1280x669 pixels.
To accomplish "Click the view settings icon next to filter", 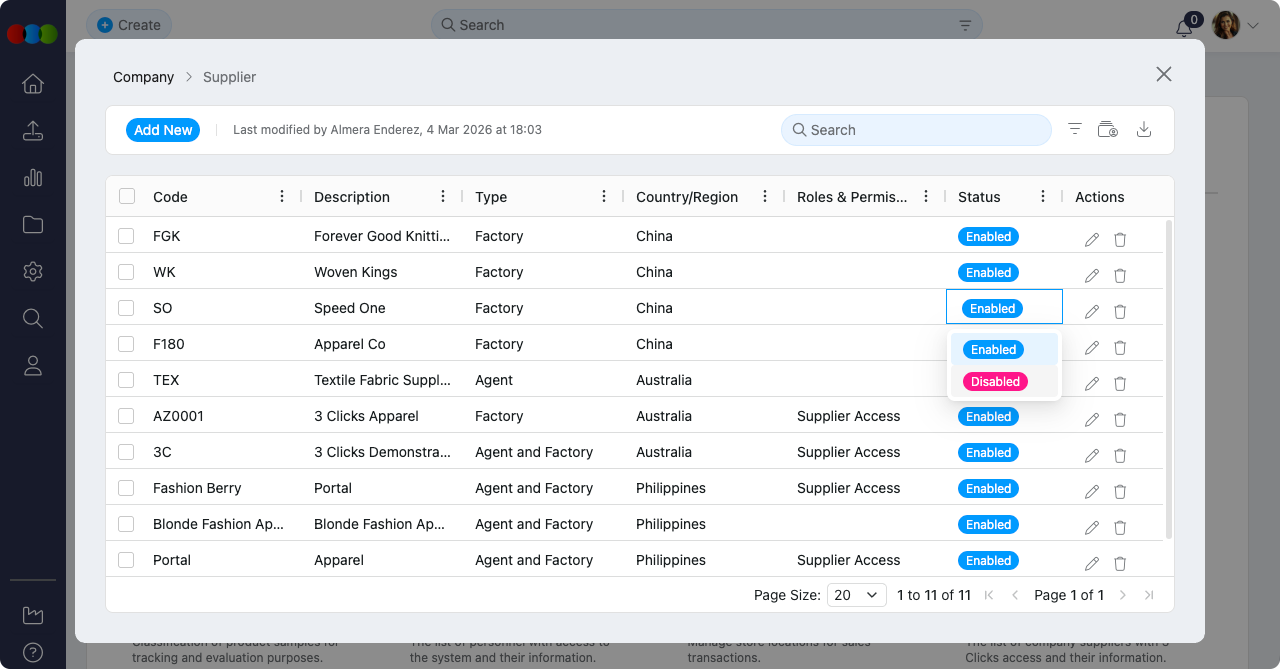I will point(1107,130).
